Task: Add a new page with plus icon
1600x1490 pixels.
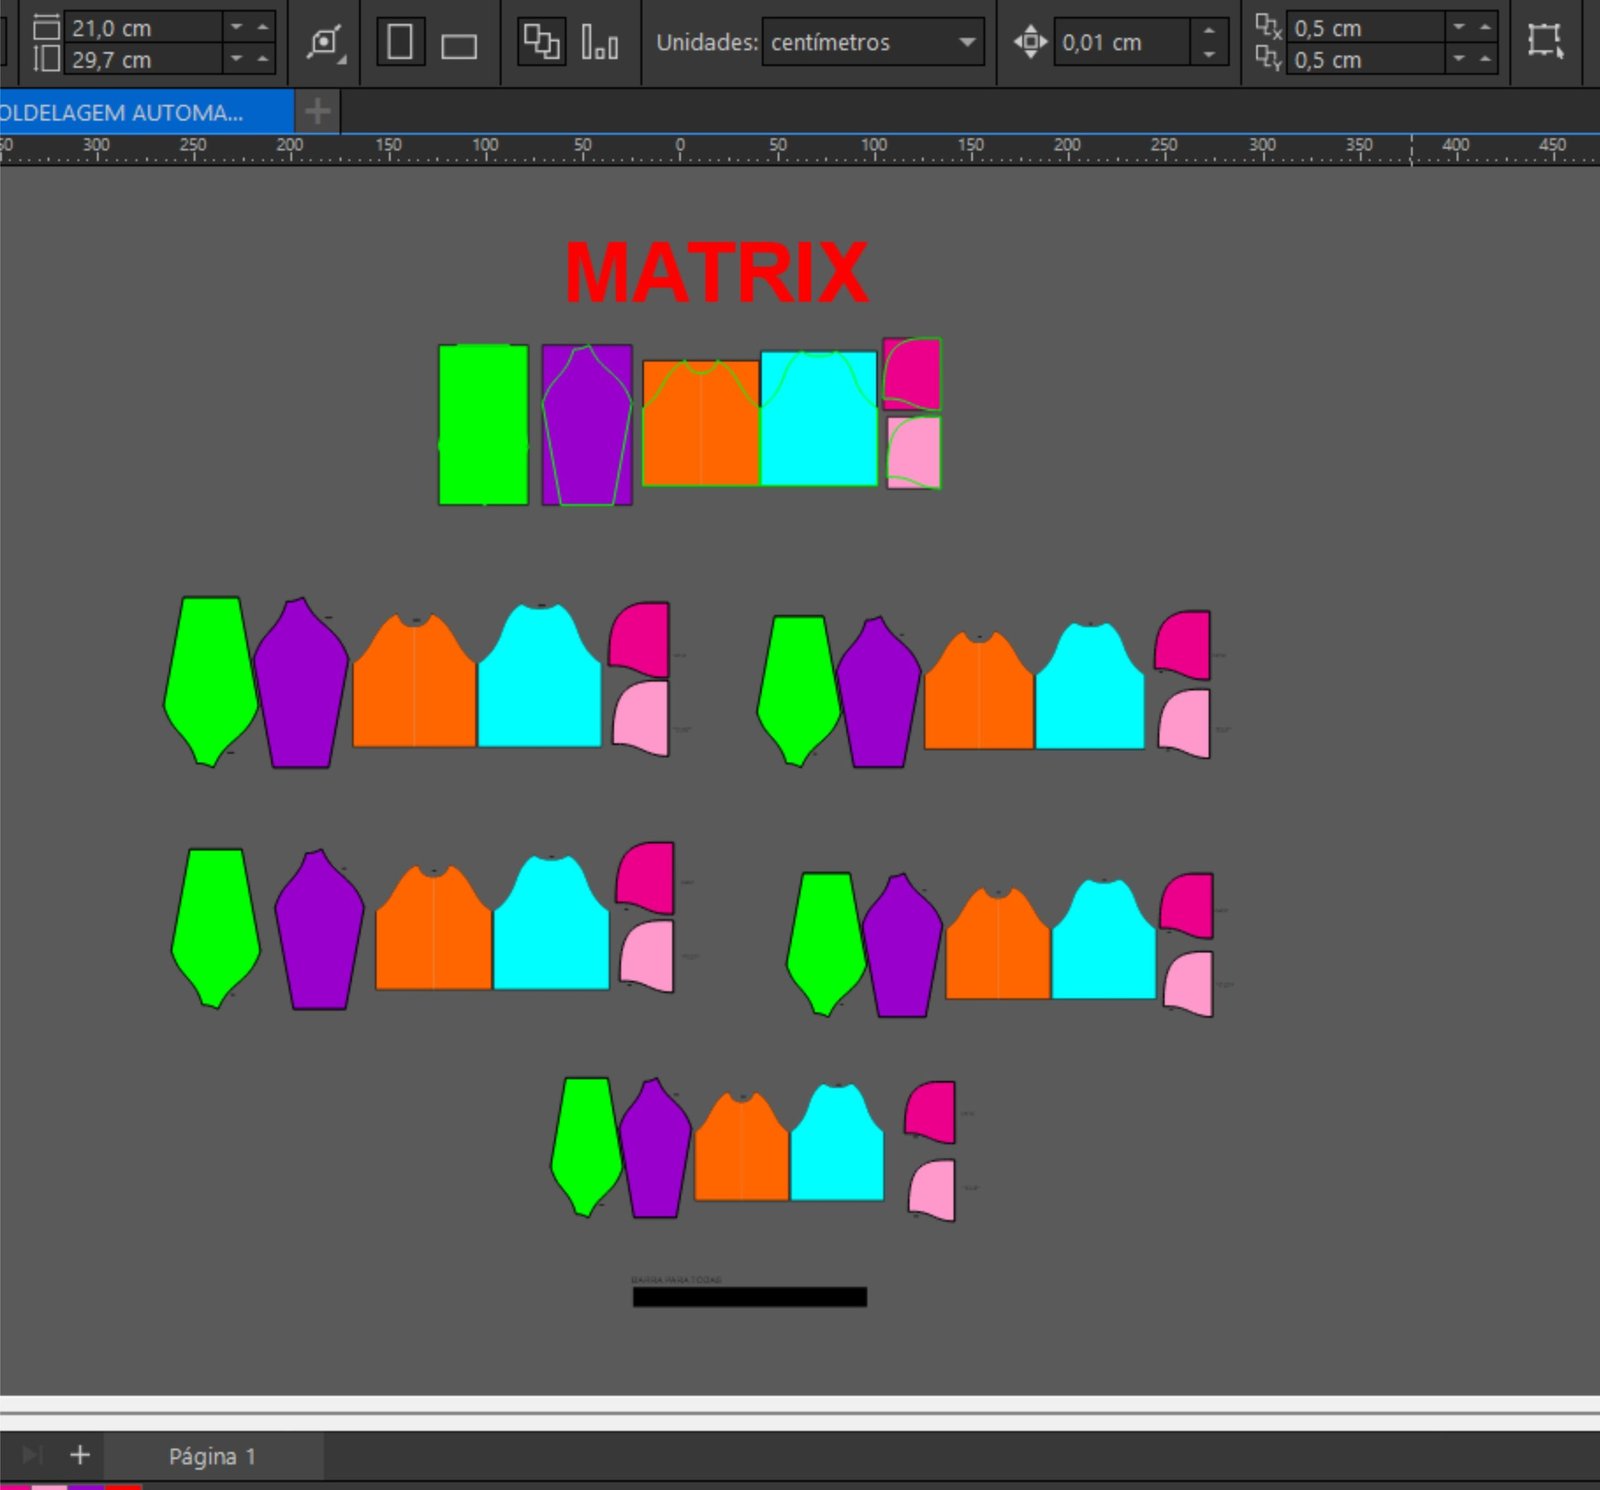Action: [x=80, y=1455]
